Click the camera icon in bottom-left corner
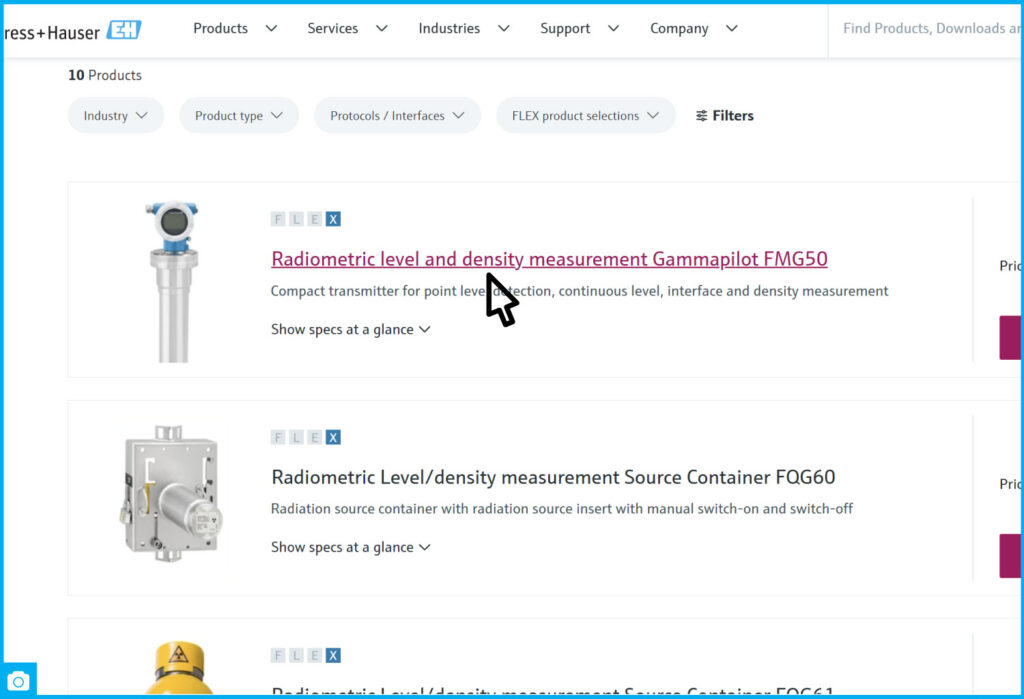 pyautogui.click(x=18, y=681)
